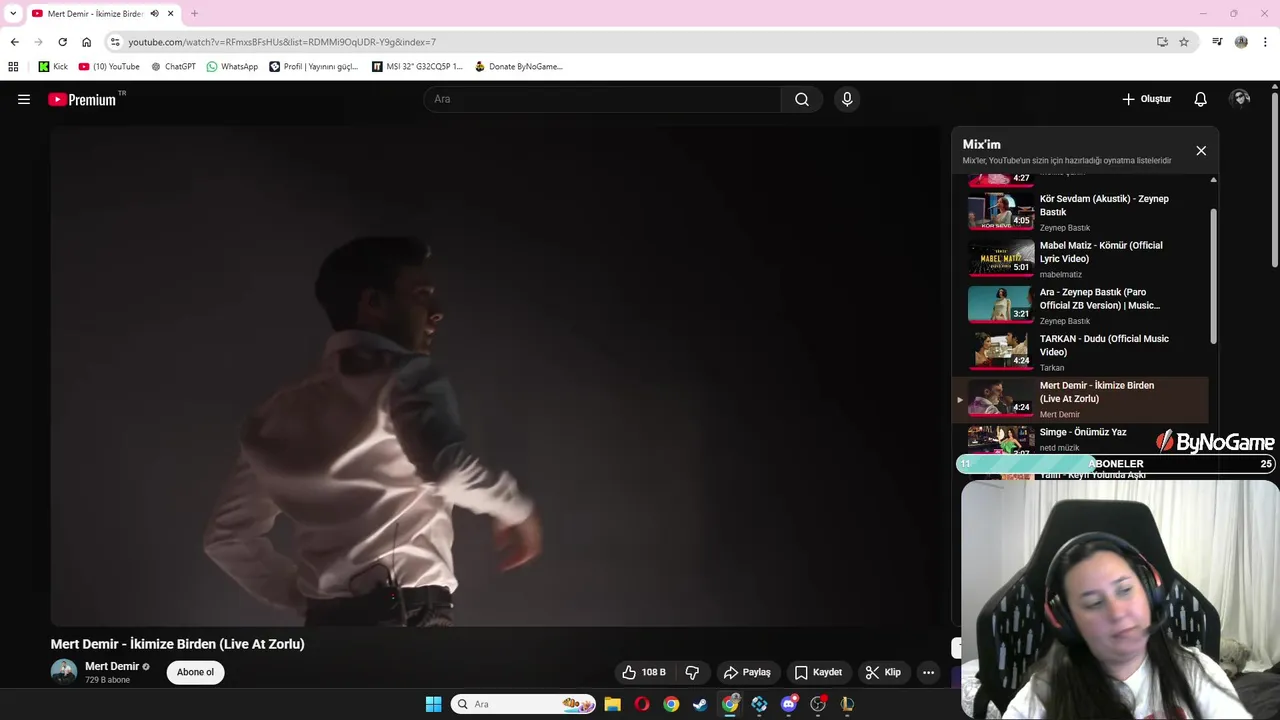Click the video player area
Viewport: 1280px width, 720px height.
[x=497, y=376]
